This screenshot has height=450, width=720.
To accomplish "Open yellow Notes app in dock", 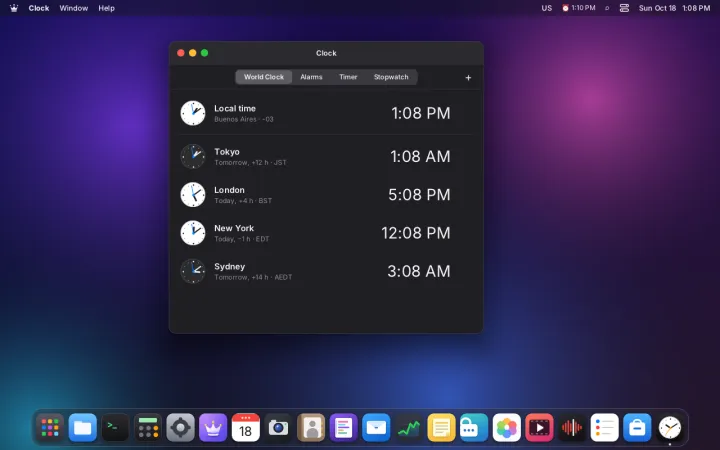I will [x=441, y=428].
